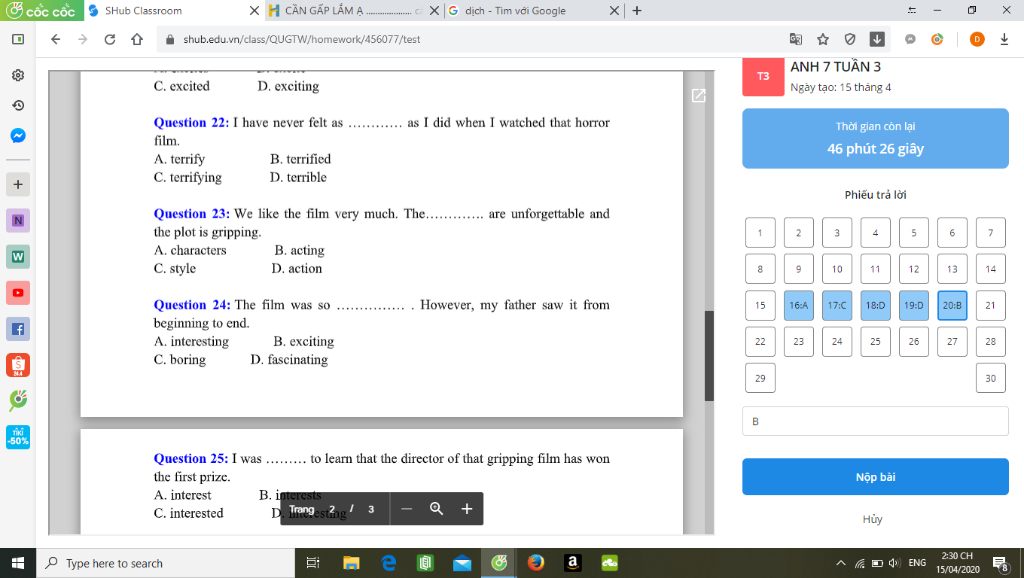This screenshot has width=1024, height=578.
Task: Open YouTube from the sidebar
Action: [x=18, y=293]
